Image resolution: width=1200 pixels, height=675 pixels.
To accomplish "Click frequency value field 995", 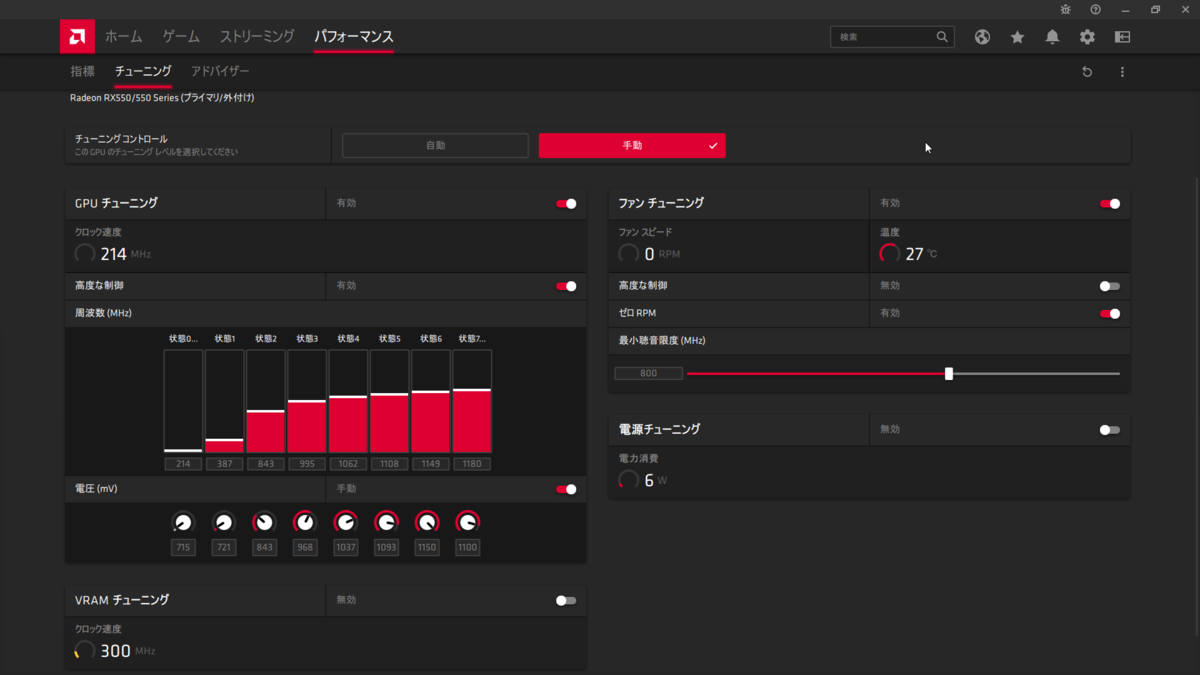I will click(307, 464).
